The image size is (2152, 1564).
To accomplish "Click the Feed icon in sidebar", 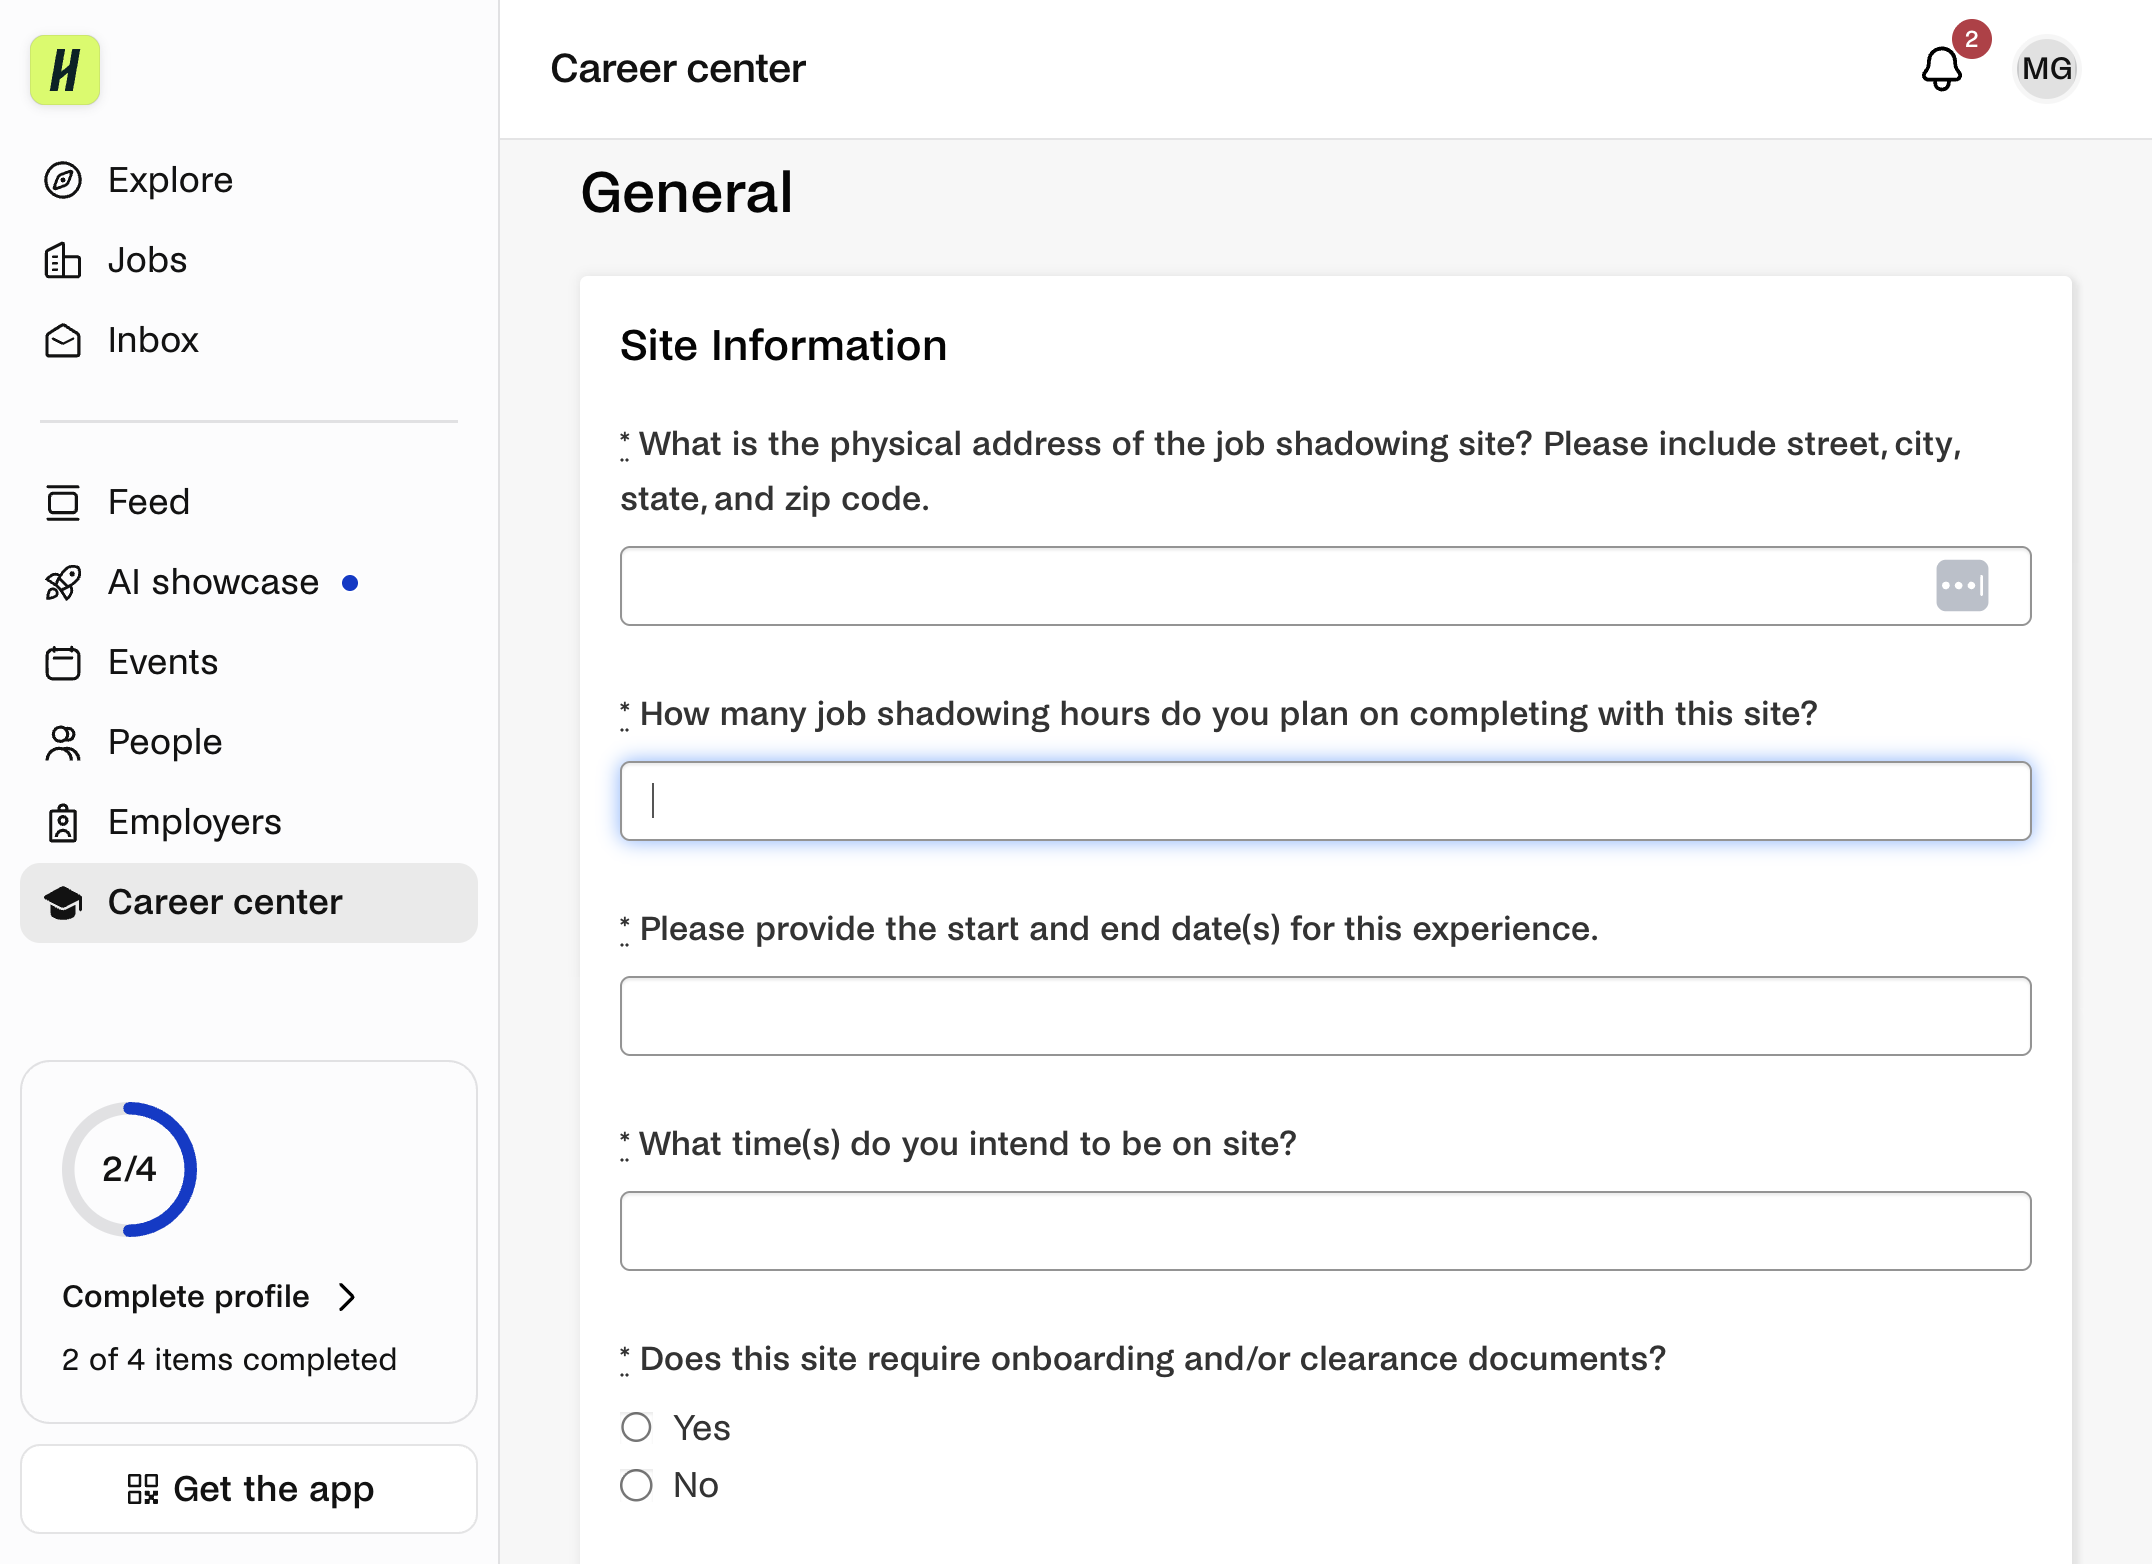I will [63, 502].
